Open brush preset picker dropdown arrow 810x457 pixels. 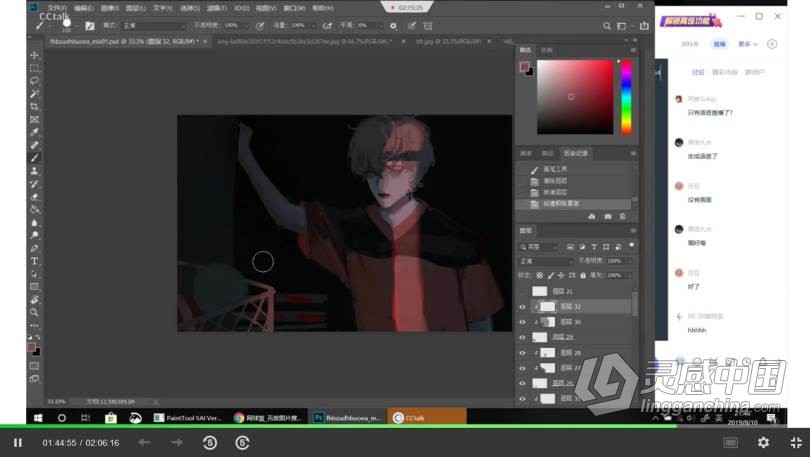coord(76,26)
